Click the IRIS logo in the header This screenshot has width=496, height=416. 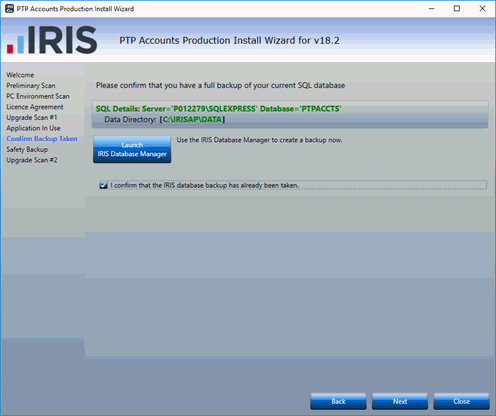pyautogui.click(x=52, y=40)
